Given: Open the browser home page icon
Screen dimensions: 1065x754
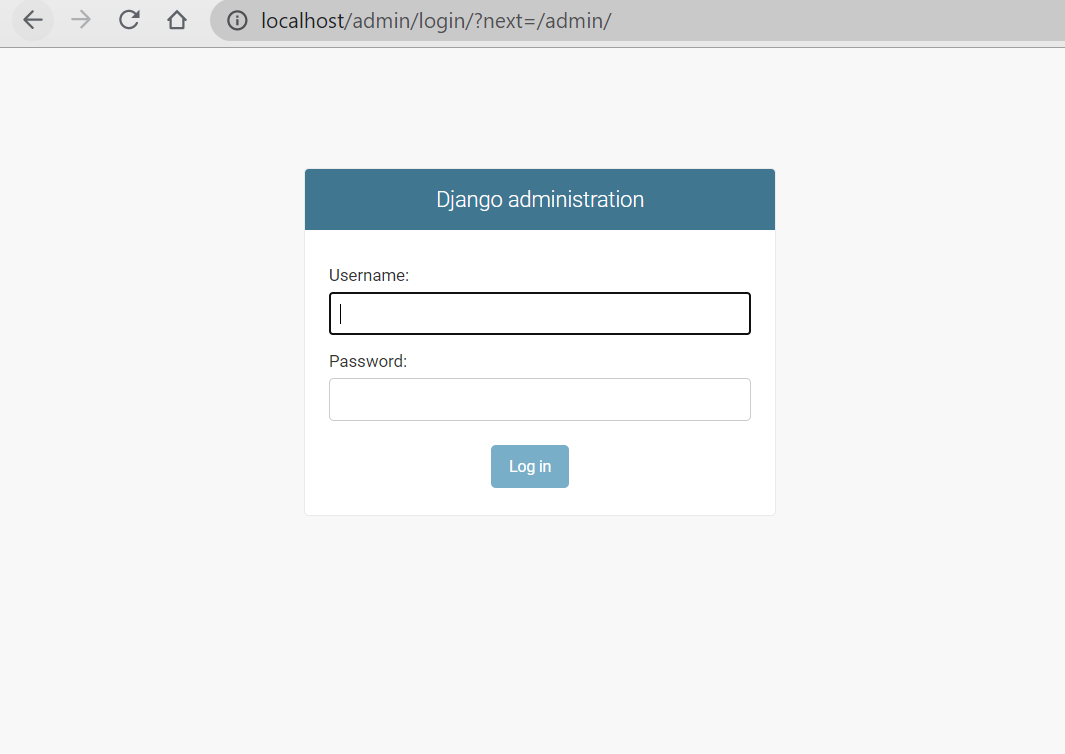Looking at the screenshot, I should (x=177, y=20).
